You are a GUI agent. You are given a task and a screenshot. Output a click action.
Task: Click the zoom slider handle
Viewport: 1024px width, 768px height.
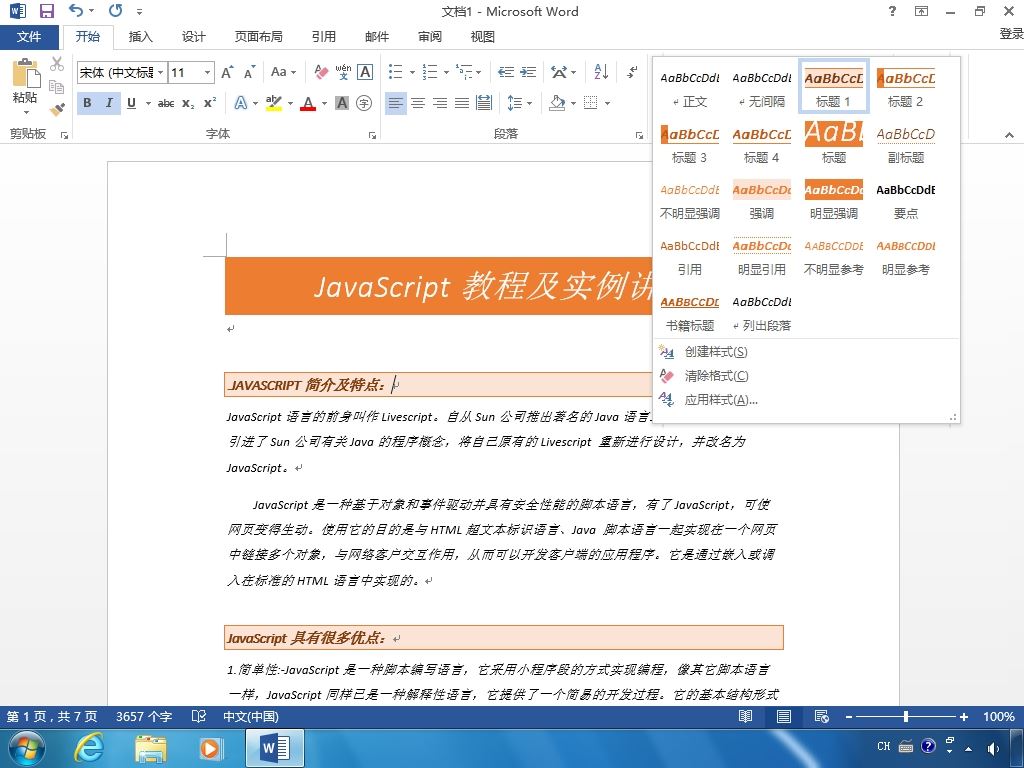click(x=906, y=716)
